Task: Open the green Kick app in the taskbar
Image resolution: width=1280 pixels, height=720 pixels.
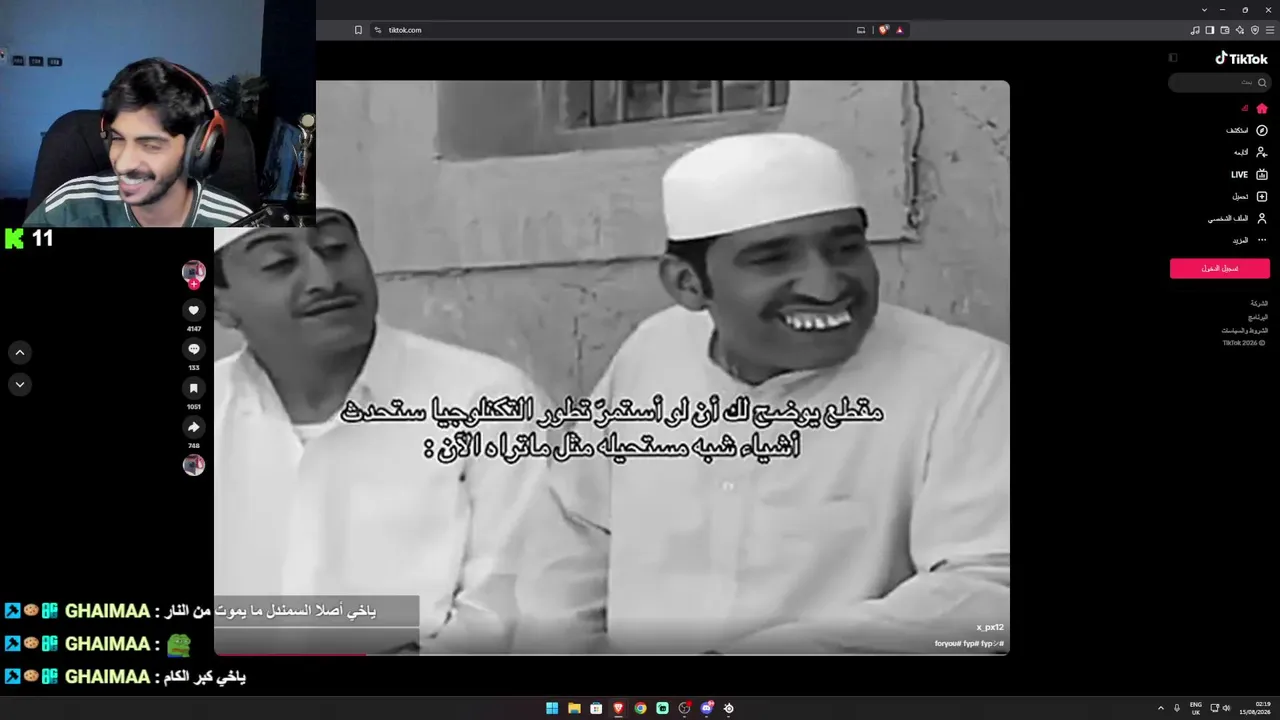Action: coord(662,708)
